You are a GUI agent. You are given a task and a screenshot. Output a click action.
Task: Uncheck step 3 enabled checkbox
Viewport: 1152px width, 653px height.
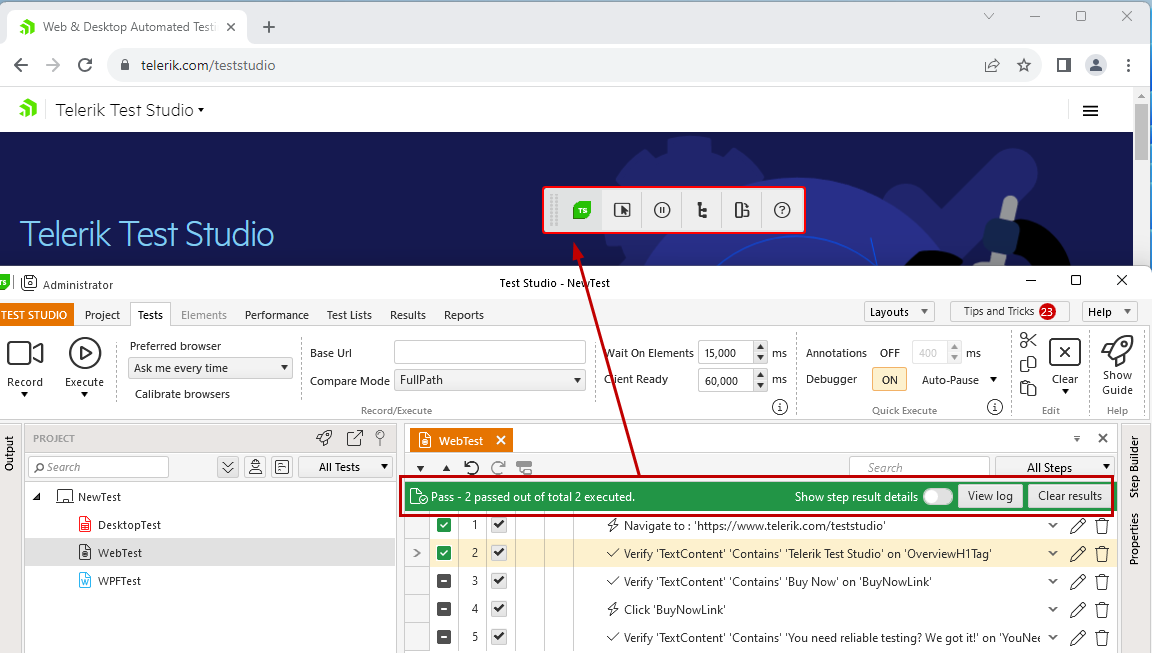pos(499,580)
